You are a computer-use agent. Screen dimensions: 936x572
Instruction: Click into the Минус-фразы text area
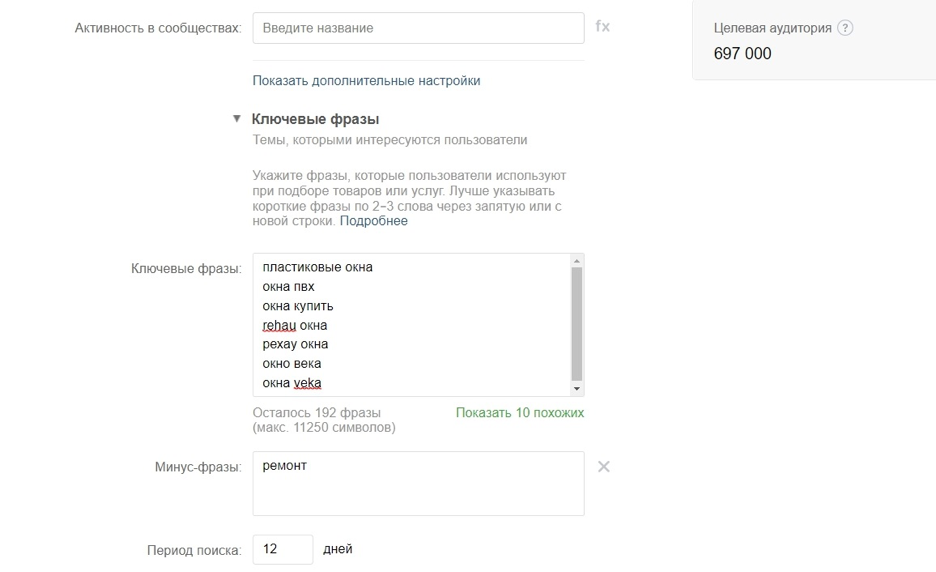click(418, 483)
